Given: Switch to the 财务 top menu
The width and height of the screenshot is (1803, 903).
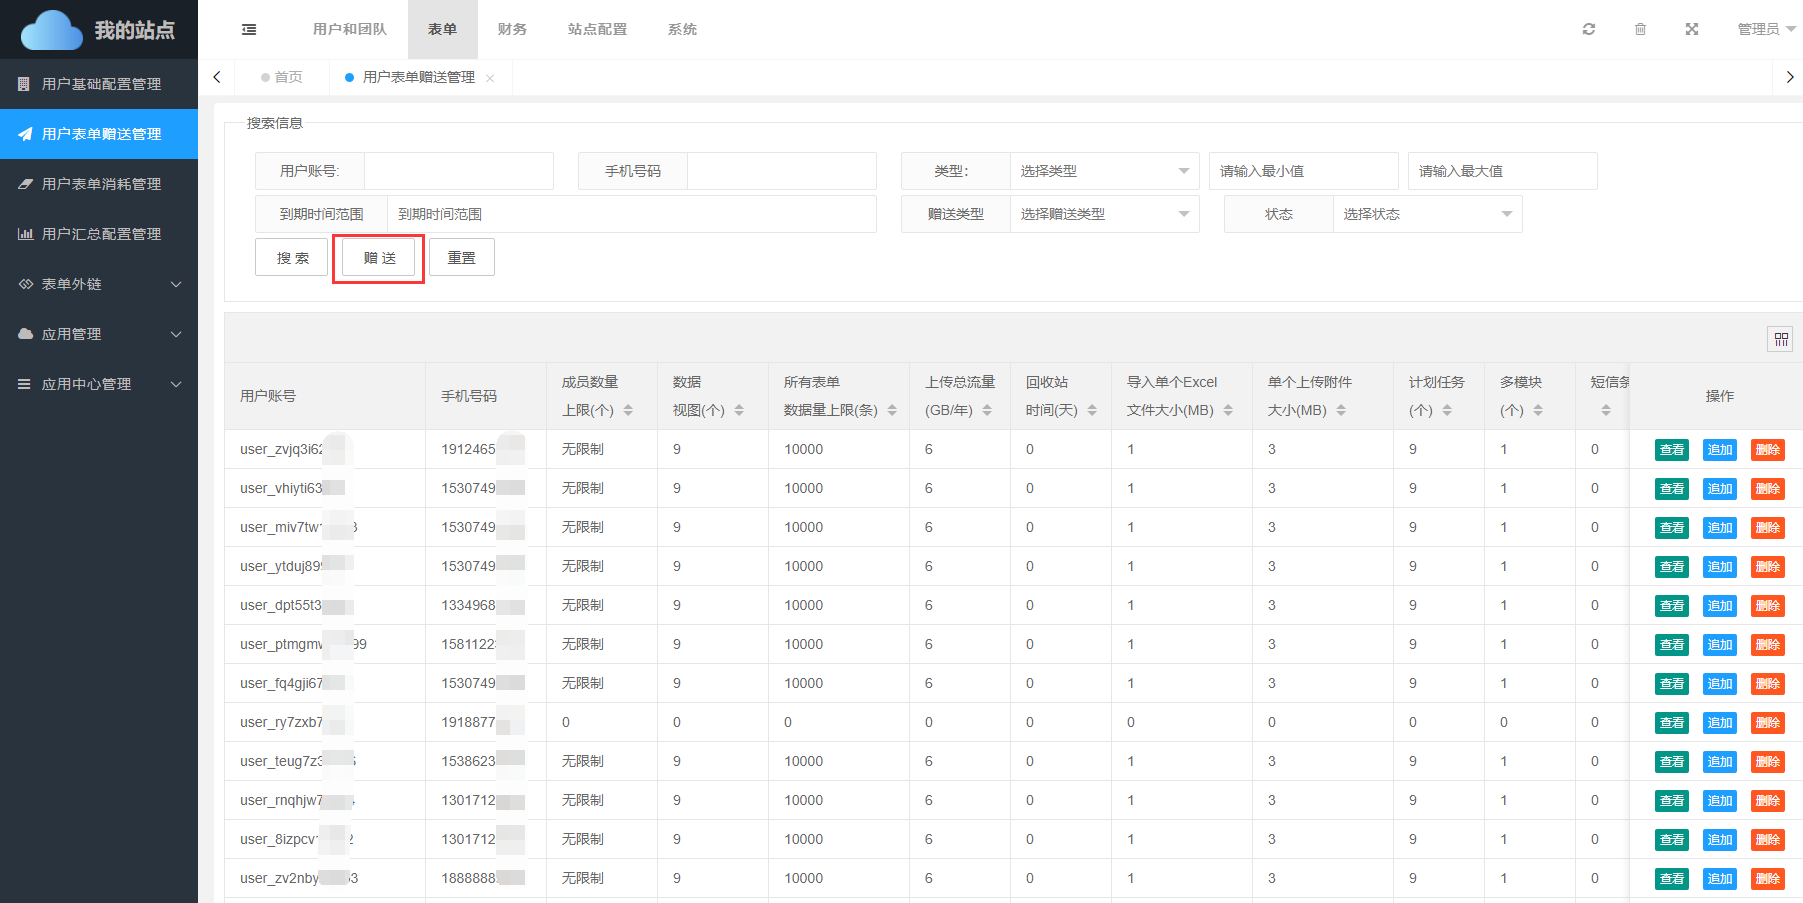Looking at the screenshot, I should point(512,29).
